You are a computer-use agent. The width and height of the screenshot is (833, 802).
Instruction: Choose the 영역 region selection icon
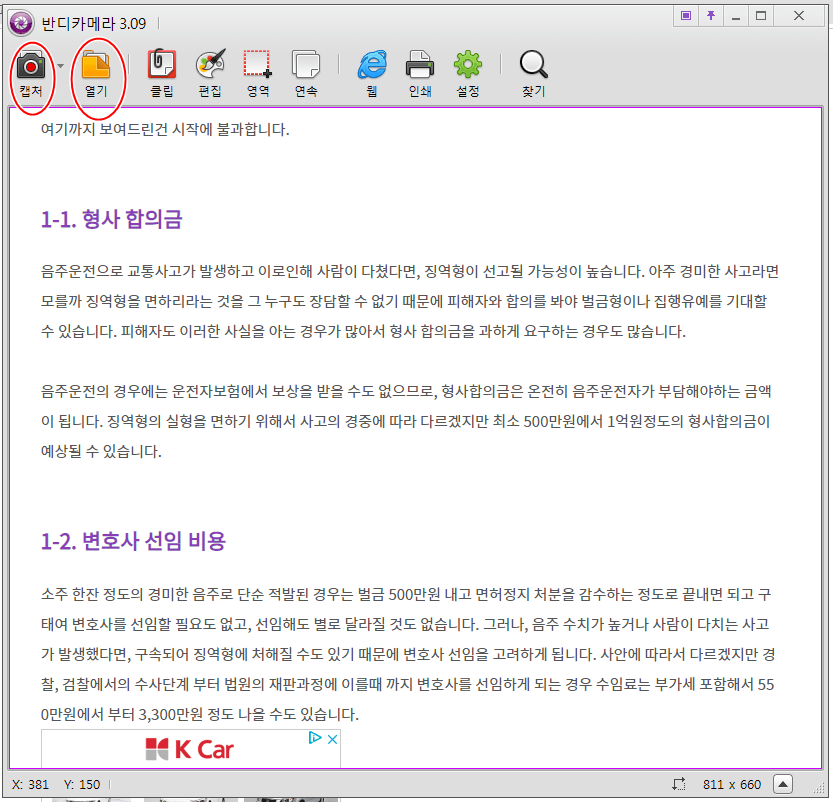pos(258,65)
